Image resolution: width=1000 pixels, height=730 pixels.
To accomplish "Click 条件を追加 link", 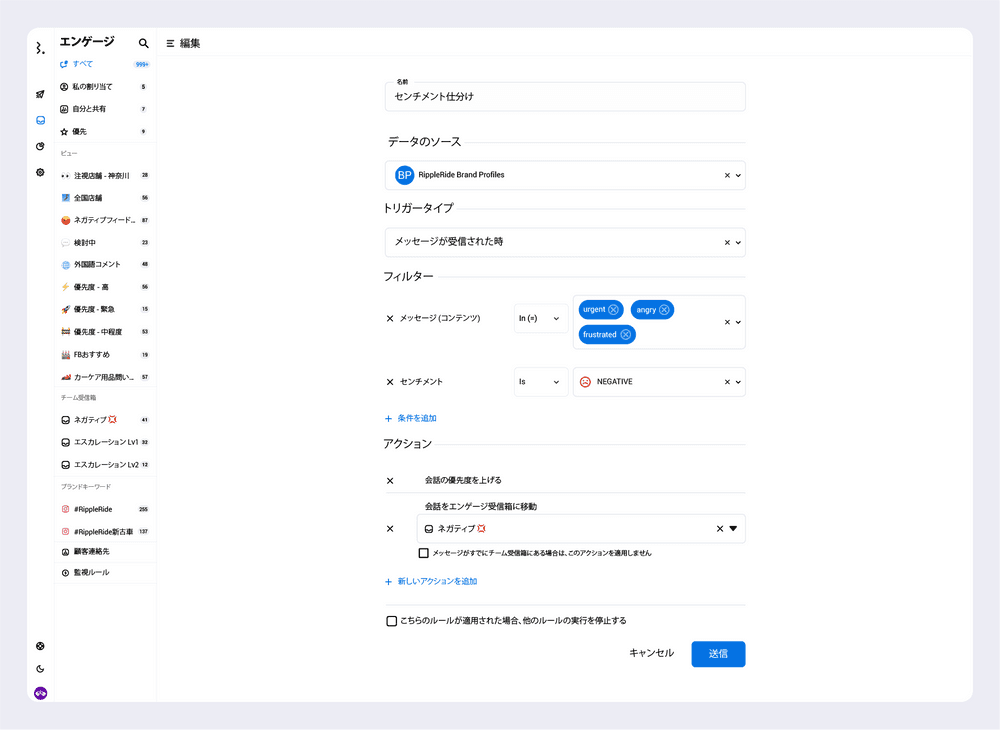I will [x=411, y=418].
